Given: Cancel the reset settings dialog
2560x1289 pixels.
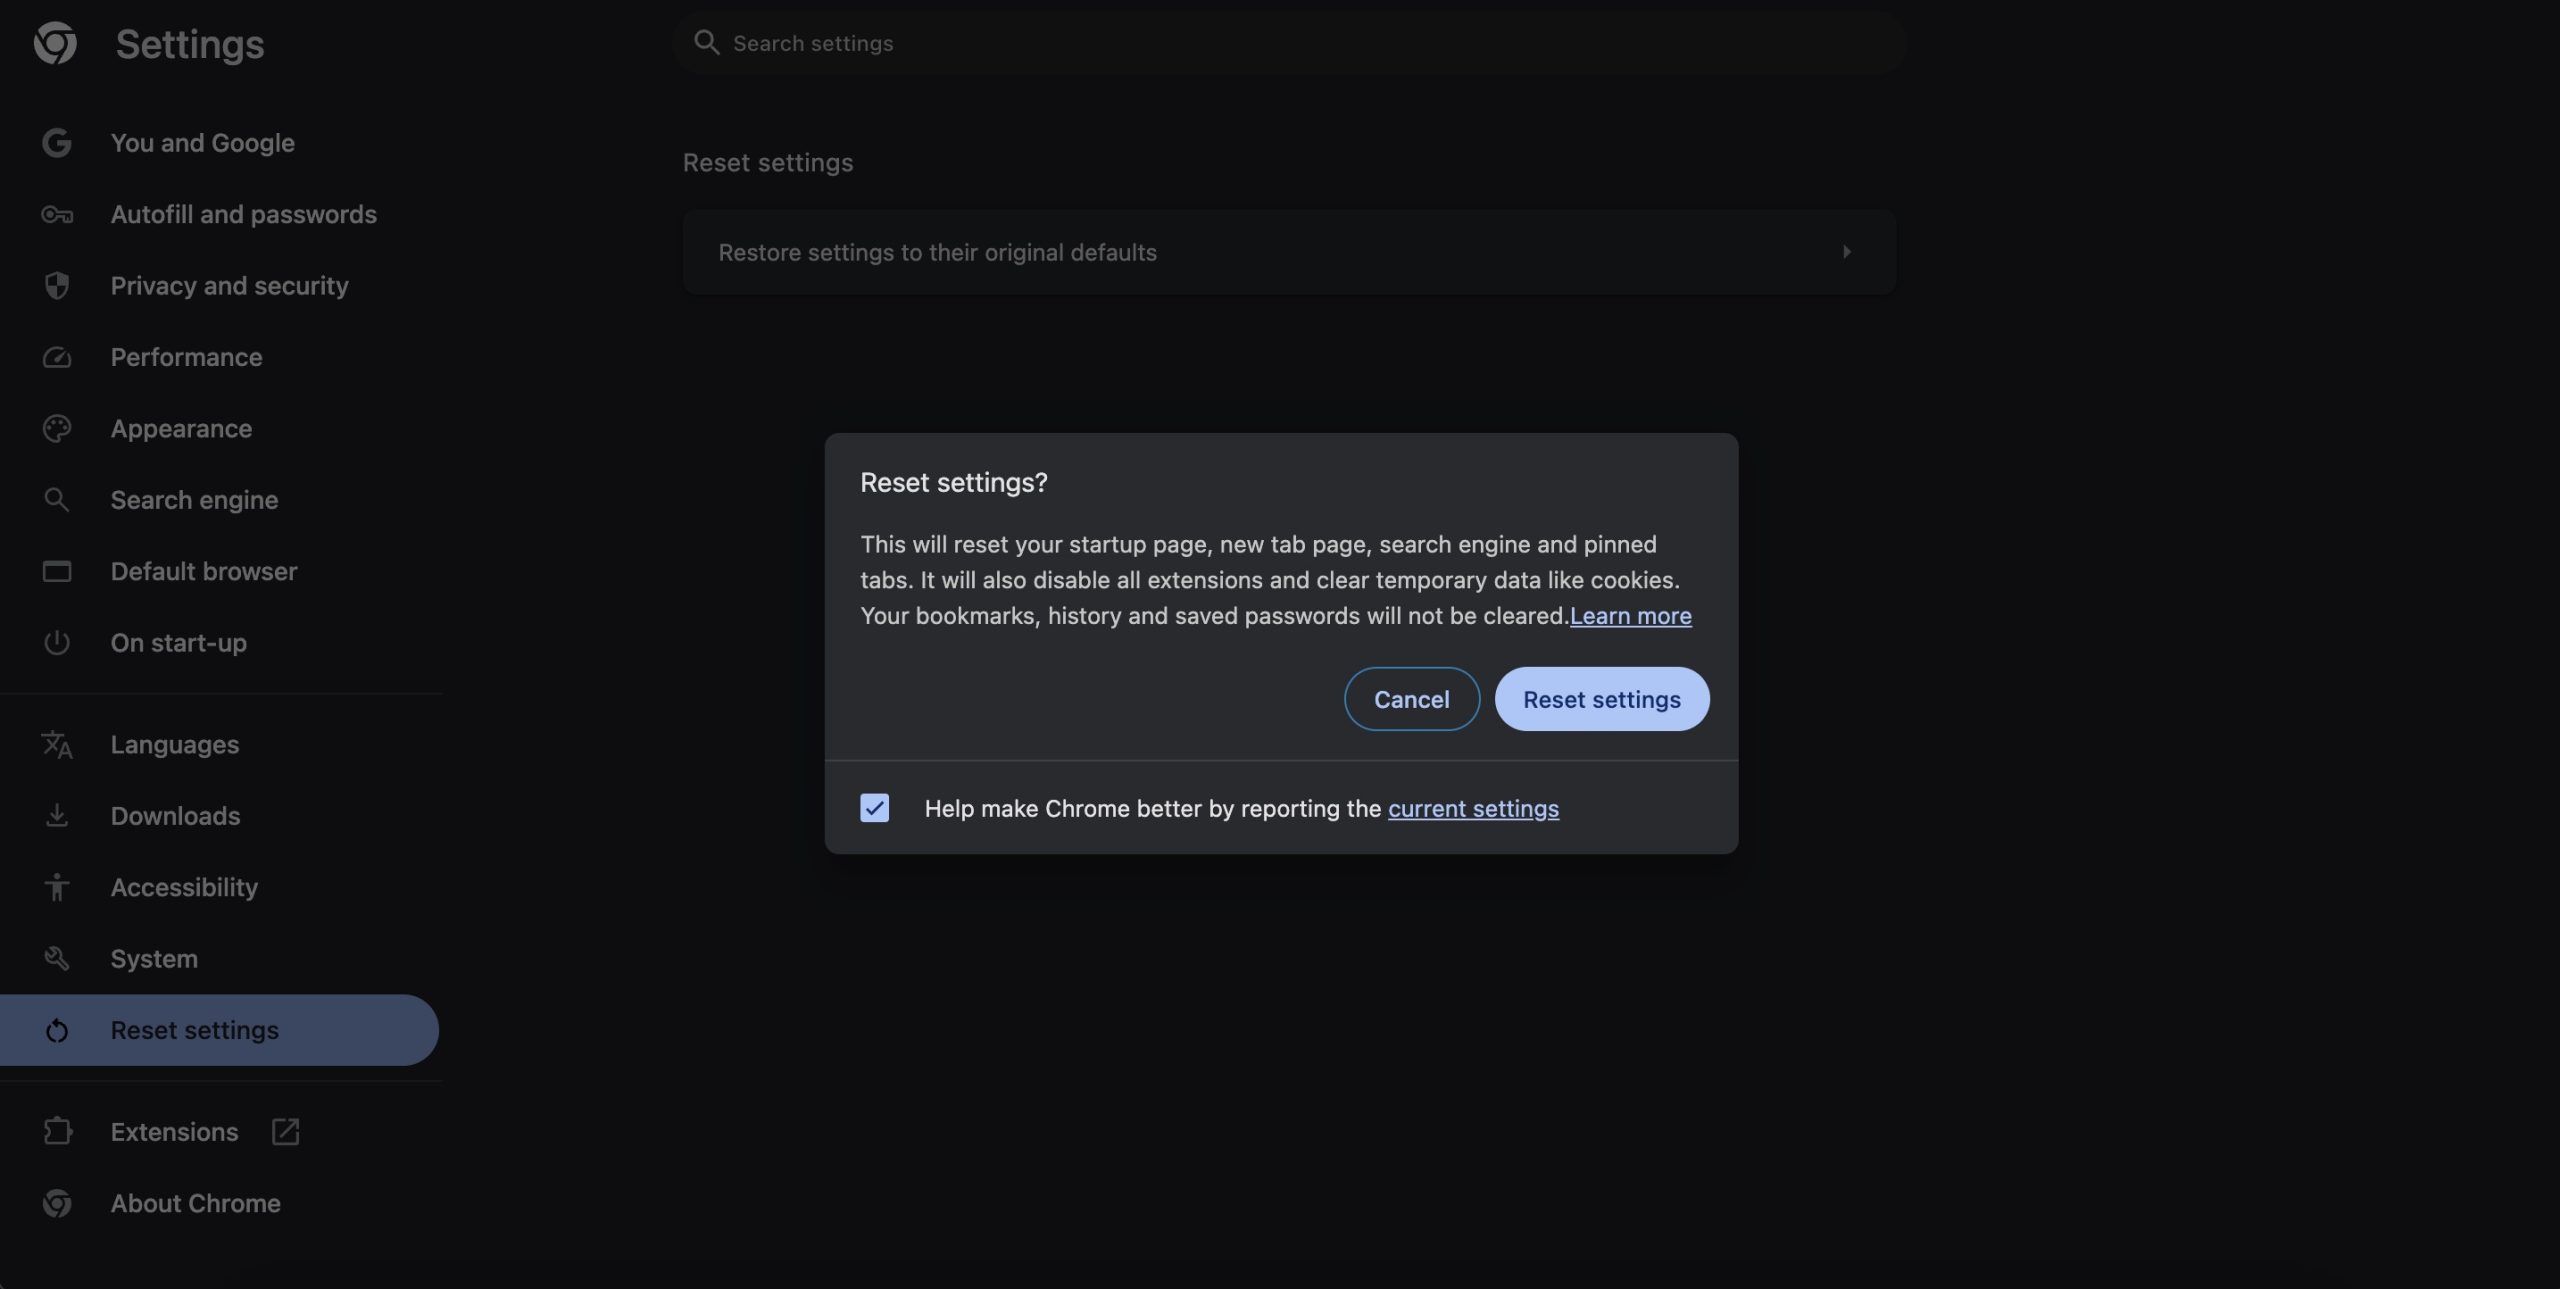Looking at the screenshot, I should [1411, 699].
